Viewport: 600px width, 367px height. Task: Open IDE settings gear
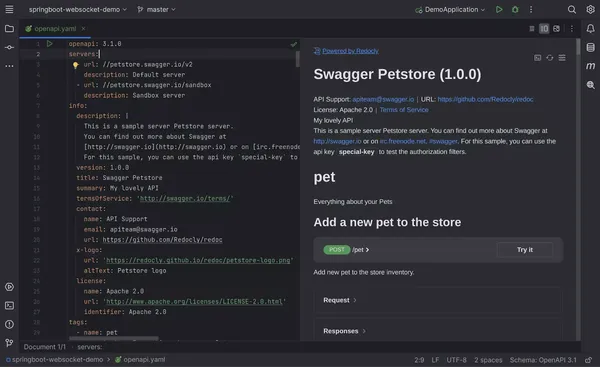point(590,9)
